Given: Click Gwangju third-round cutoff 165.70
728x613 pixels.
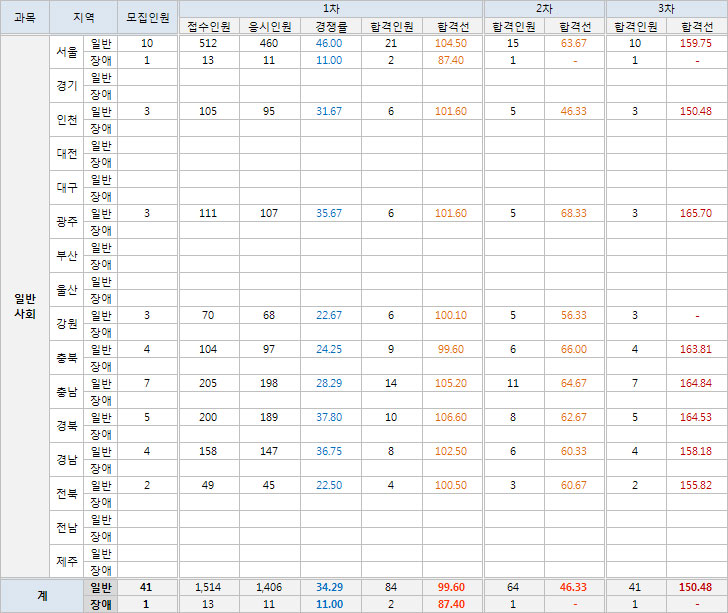Looking at the screenshot, I should (x=696, y=213).
